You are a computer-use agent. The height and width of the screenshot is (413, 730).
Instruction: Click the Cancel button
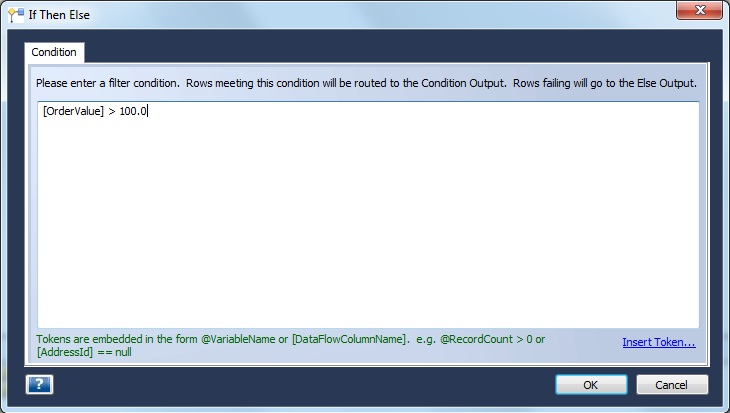672,385
